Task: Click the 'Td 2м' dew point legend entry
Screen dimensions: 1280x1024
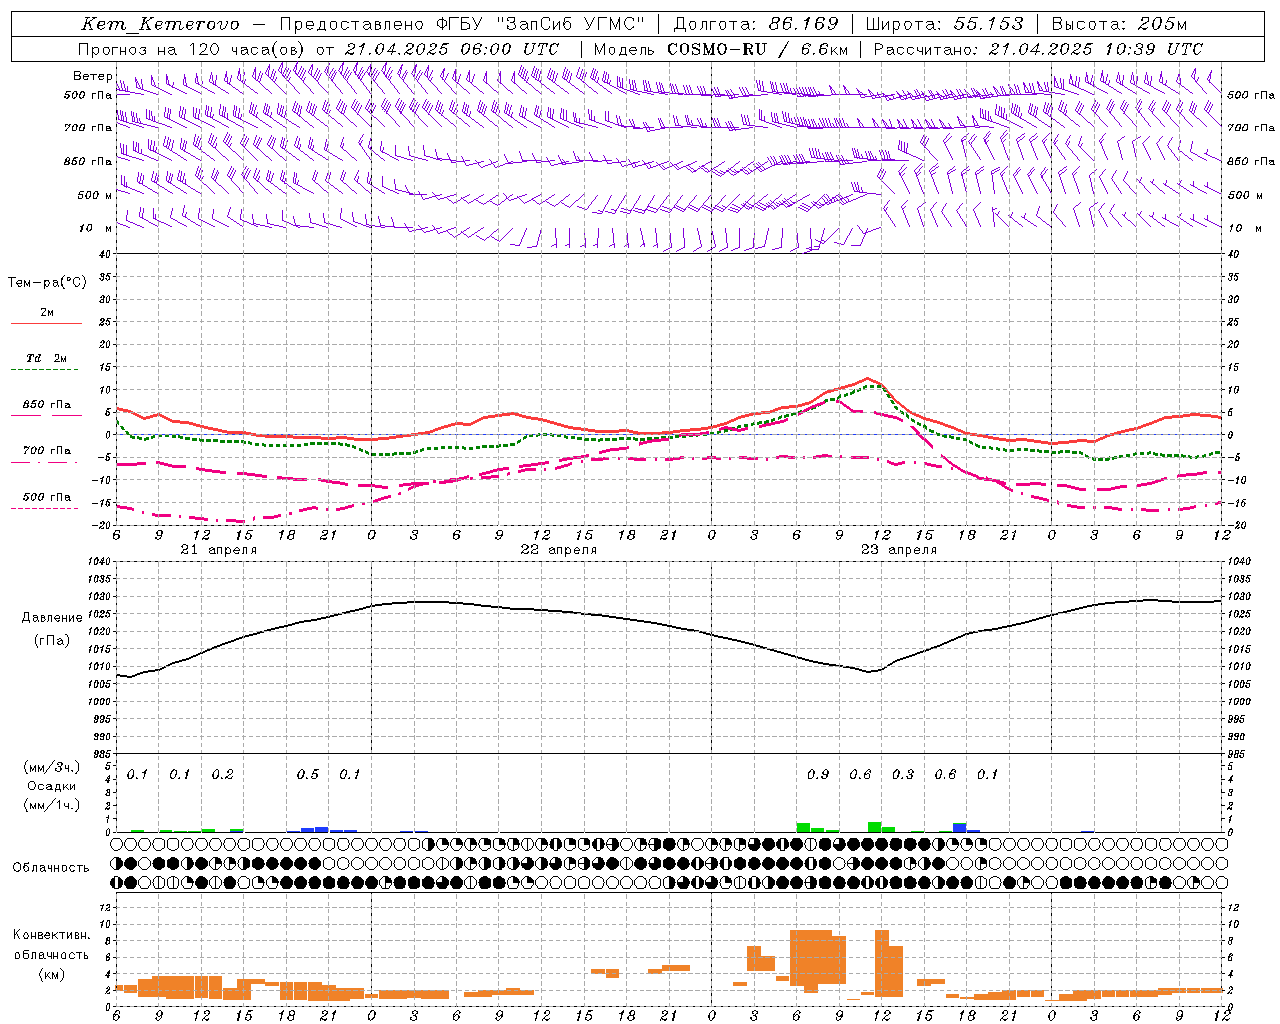Action: pyautogui.click(x=46, y=358)
